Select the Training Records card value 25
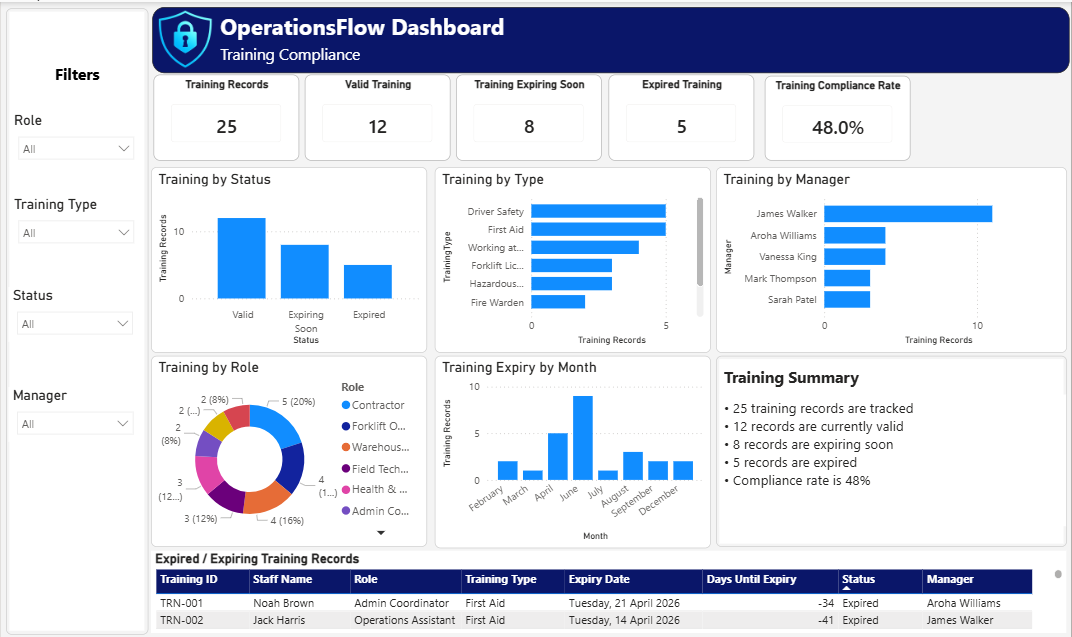The height and width of the screenshot is (637, 1072). pyautogui.click(x=226, y=126)
